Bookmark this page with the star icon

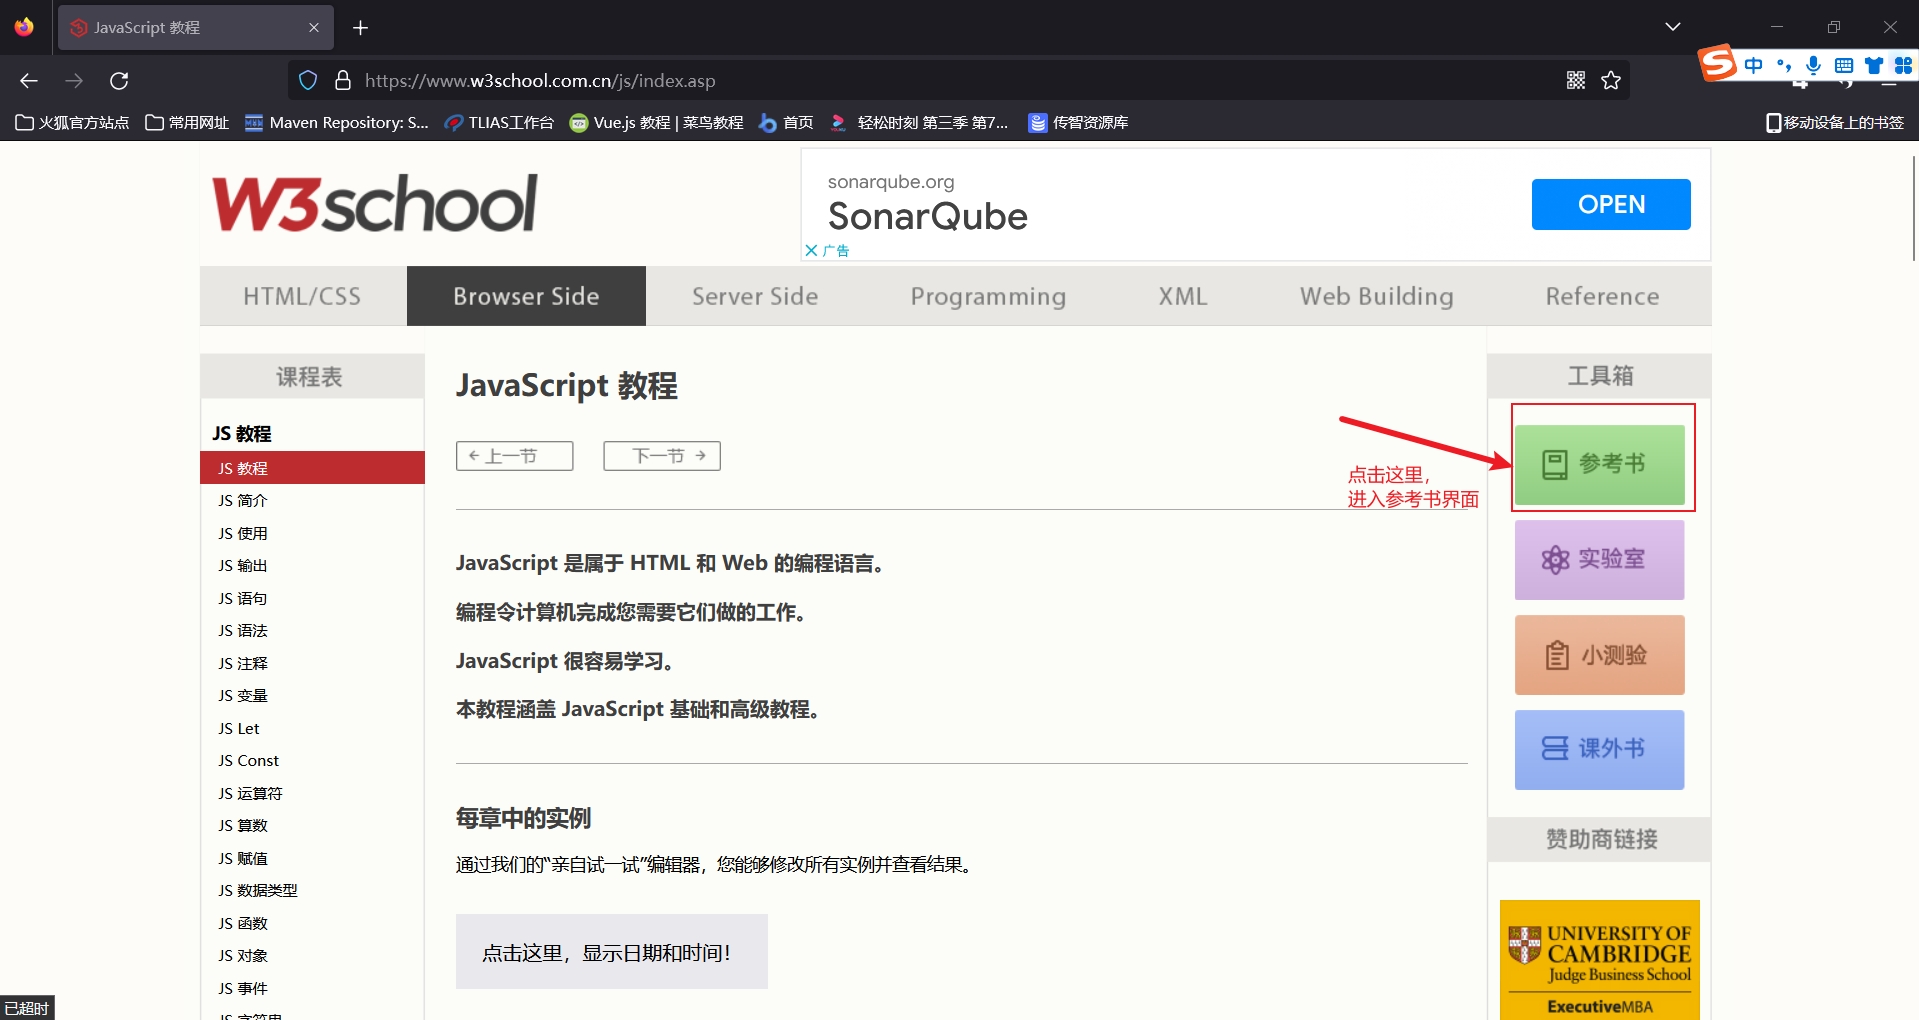coord(1610,81)
